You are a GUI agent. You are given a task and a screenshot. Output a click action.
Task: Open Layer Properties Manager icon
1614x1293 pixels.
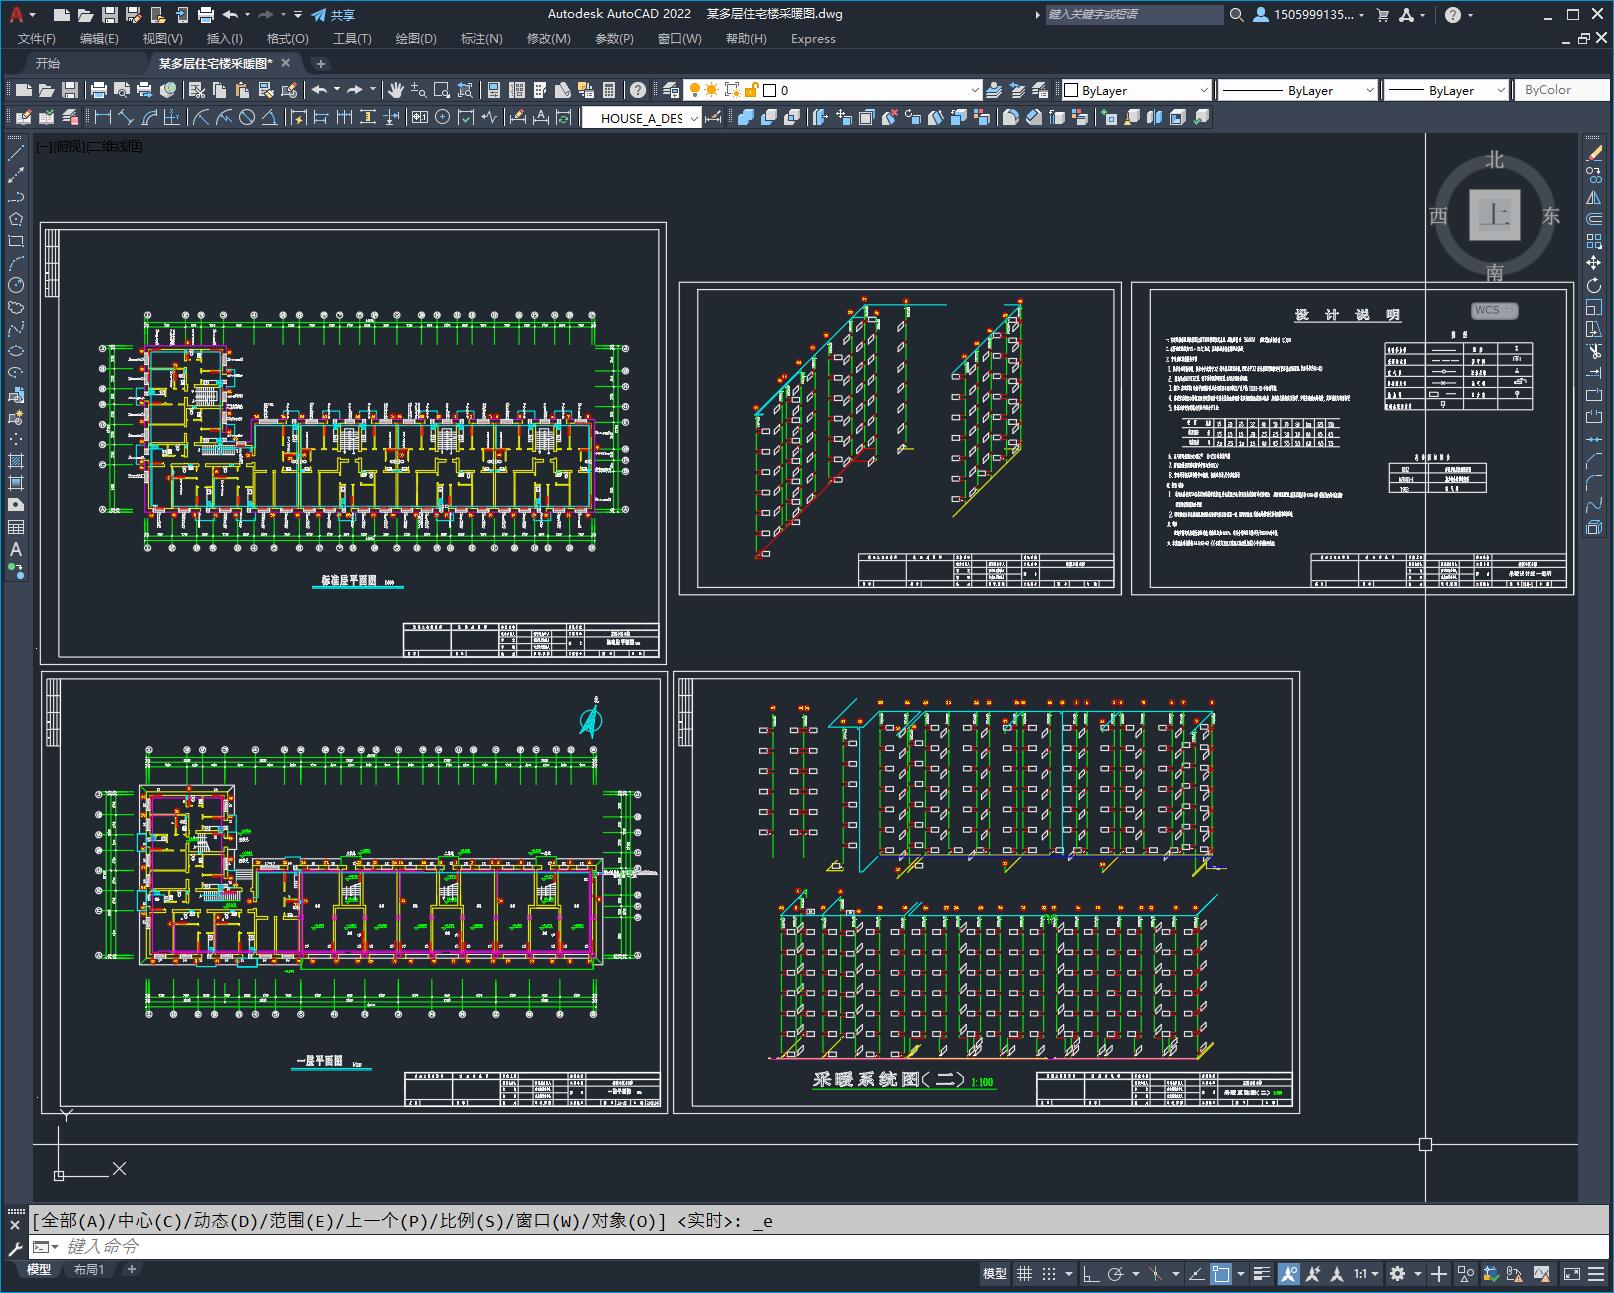pyautogui.click(x=672, y=90)
